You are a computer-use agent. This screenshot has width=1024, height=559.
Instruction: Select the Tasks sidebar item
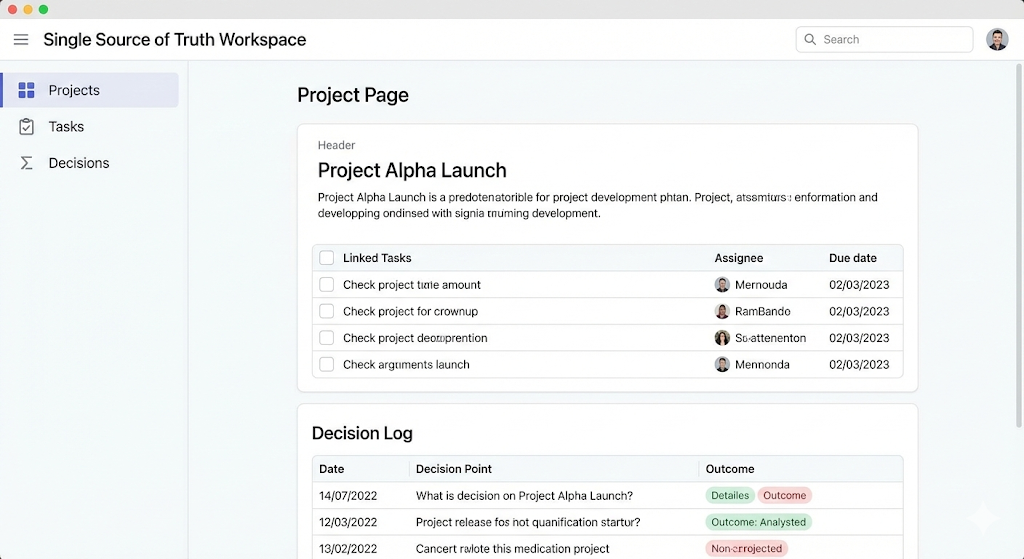click(66, 127)
